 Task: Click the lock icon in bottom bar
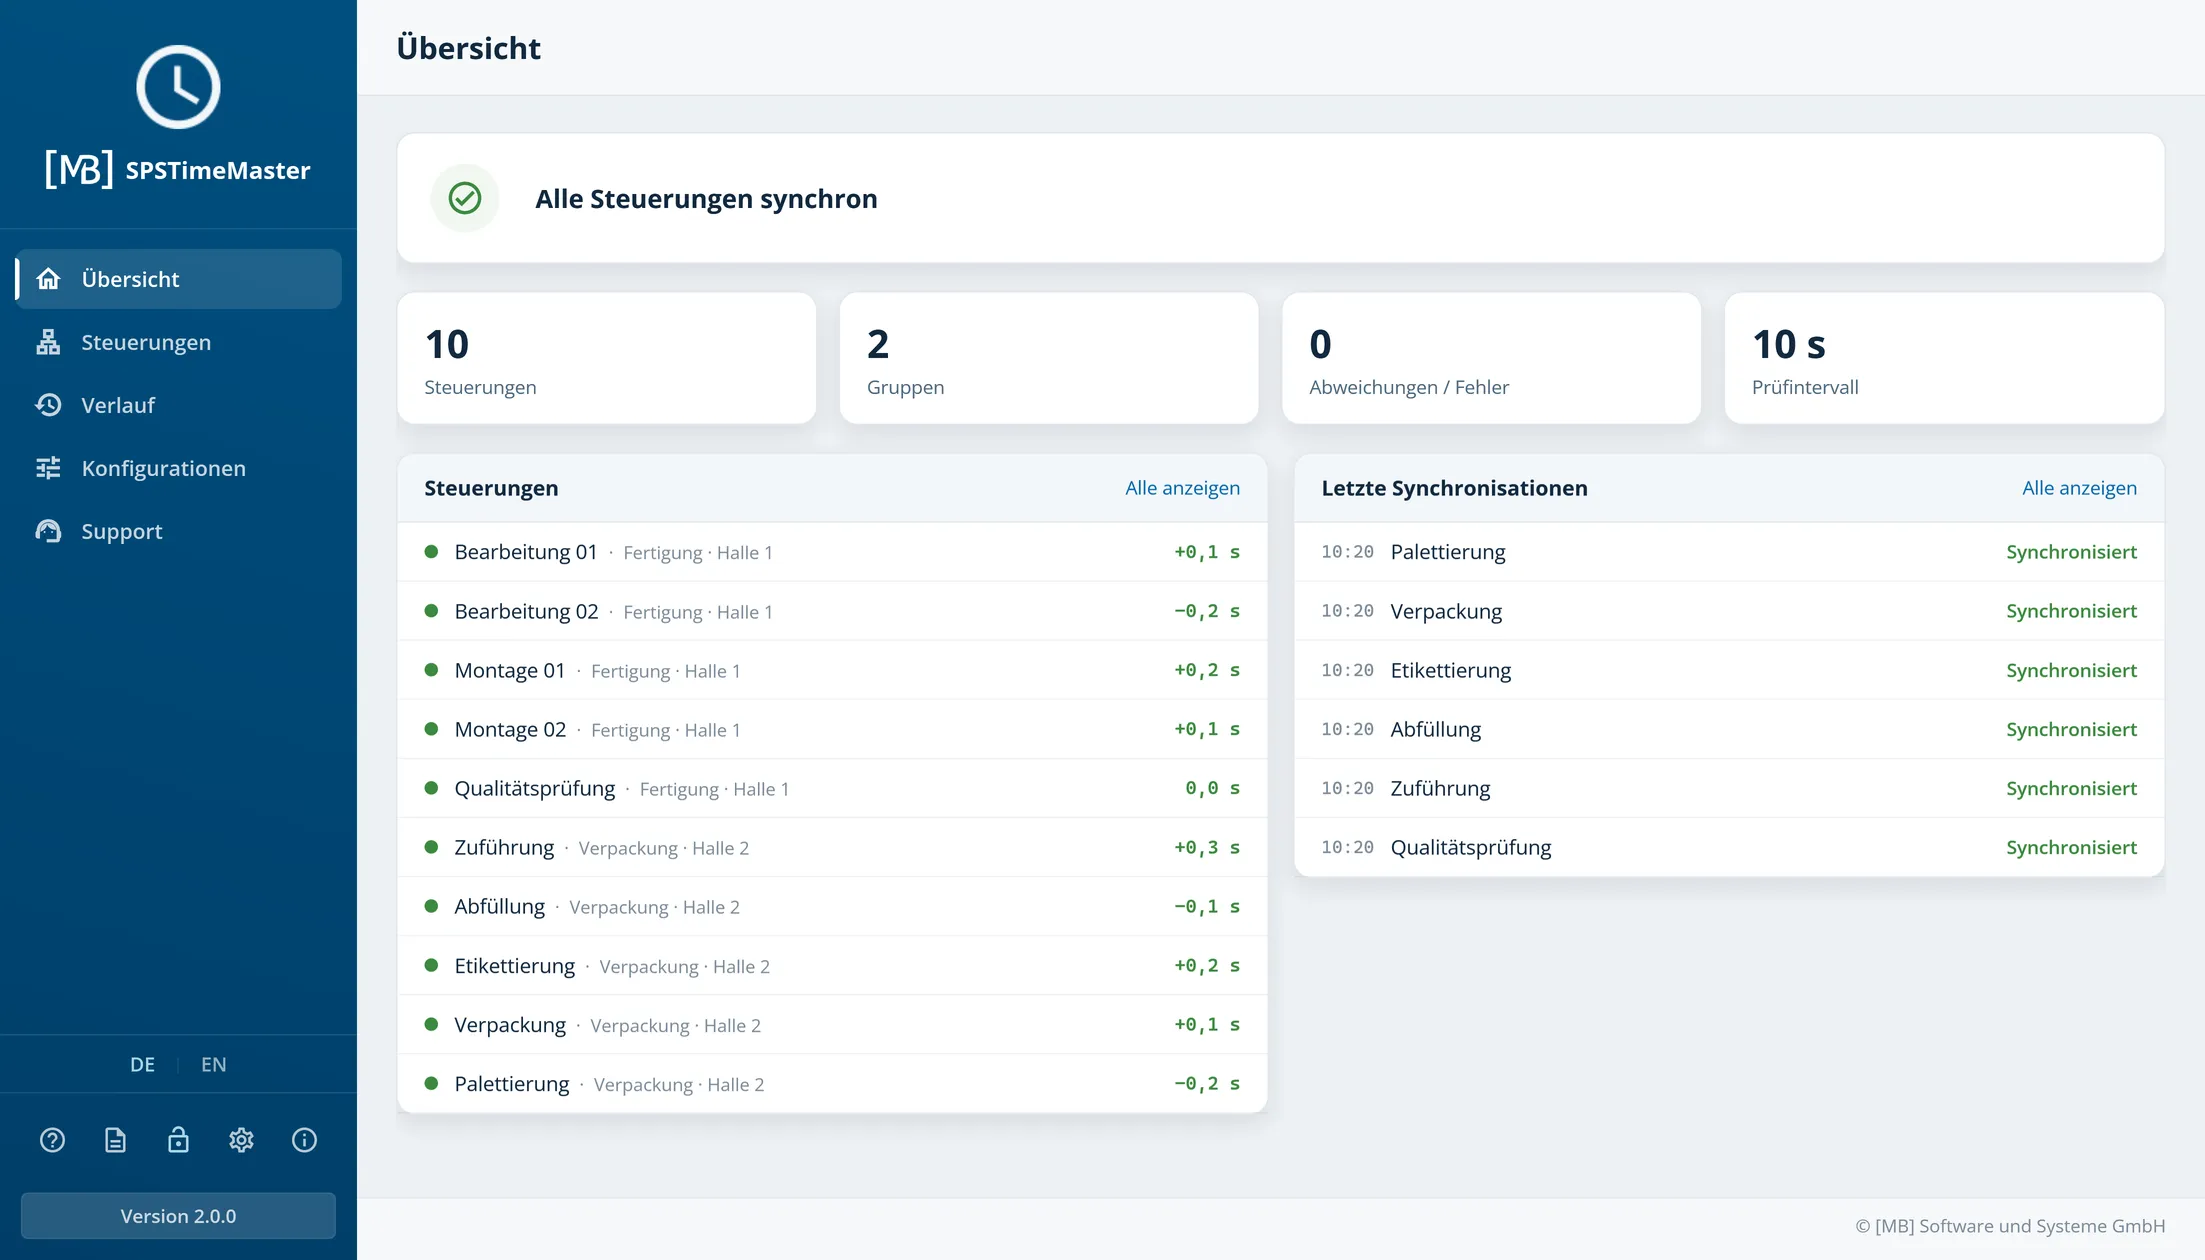(178, 1140)
